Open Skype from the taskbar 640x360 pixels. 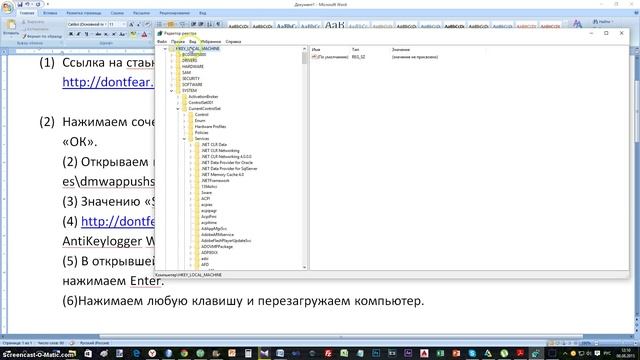[472, 353]
